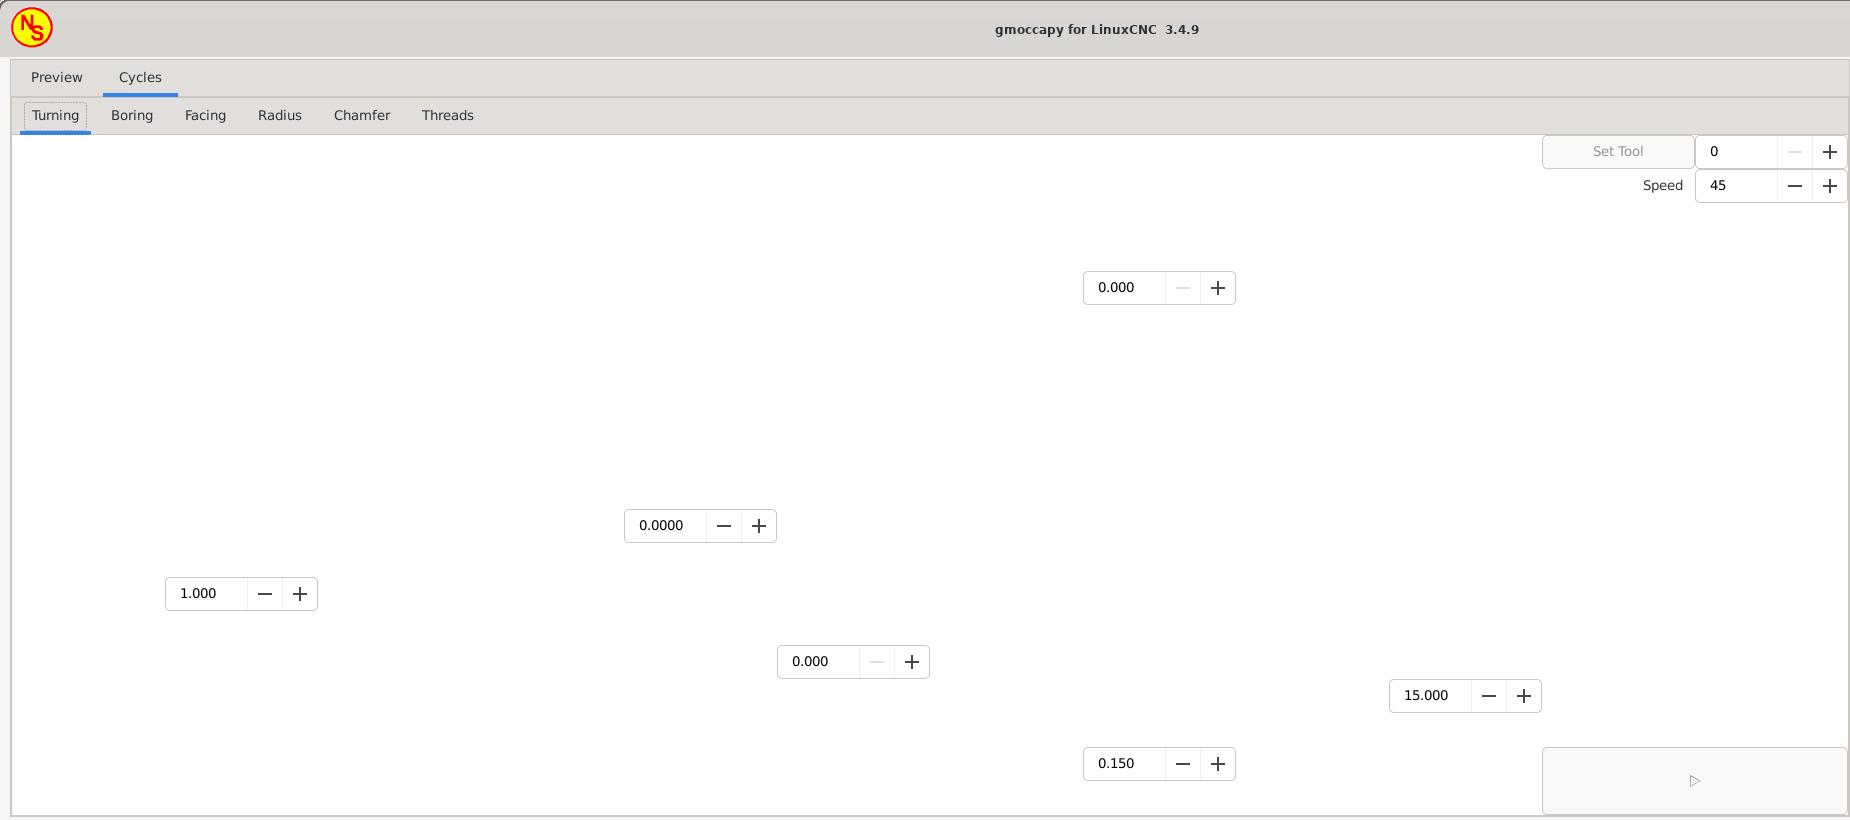Click minus on the 0.0000 spinner
The width and height of the screenshot is (1850, 820).
pos(723,526)
